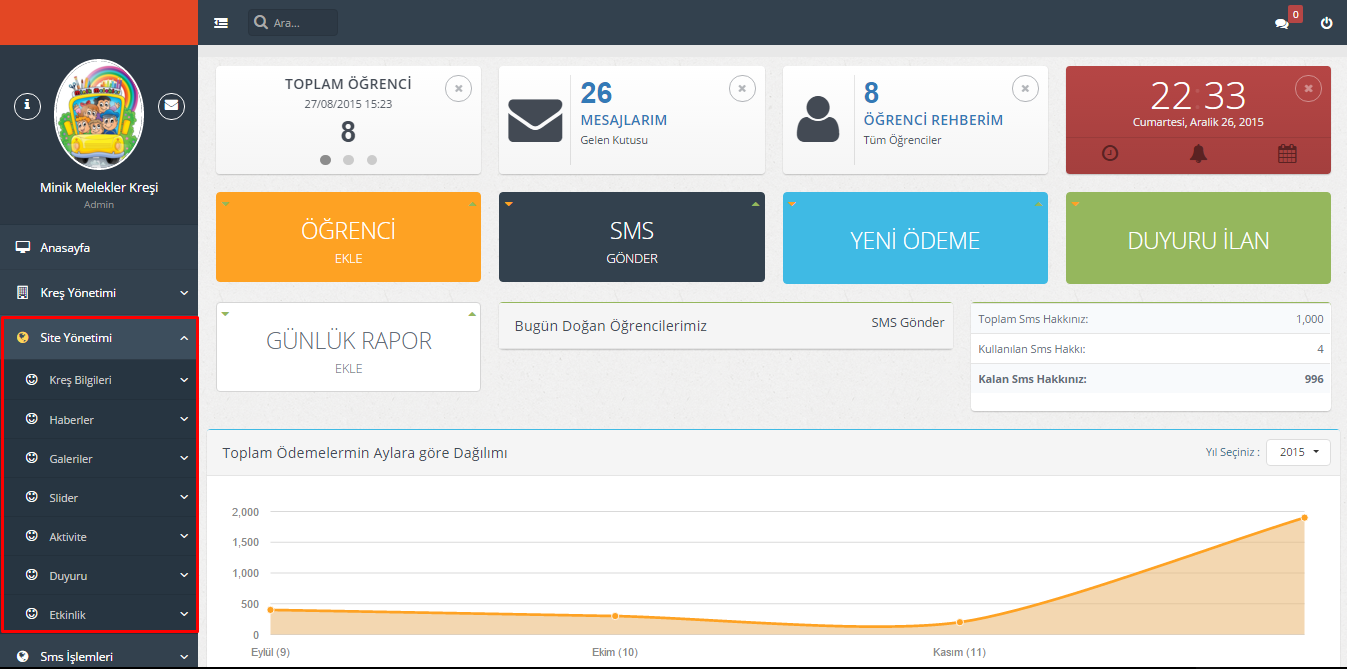Click the Öğrenci Ekle orange tile
This screenshot has width=1347, height=669.
348,238
